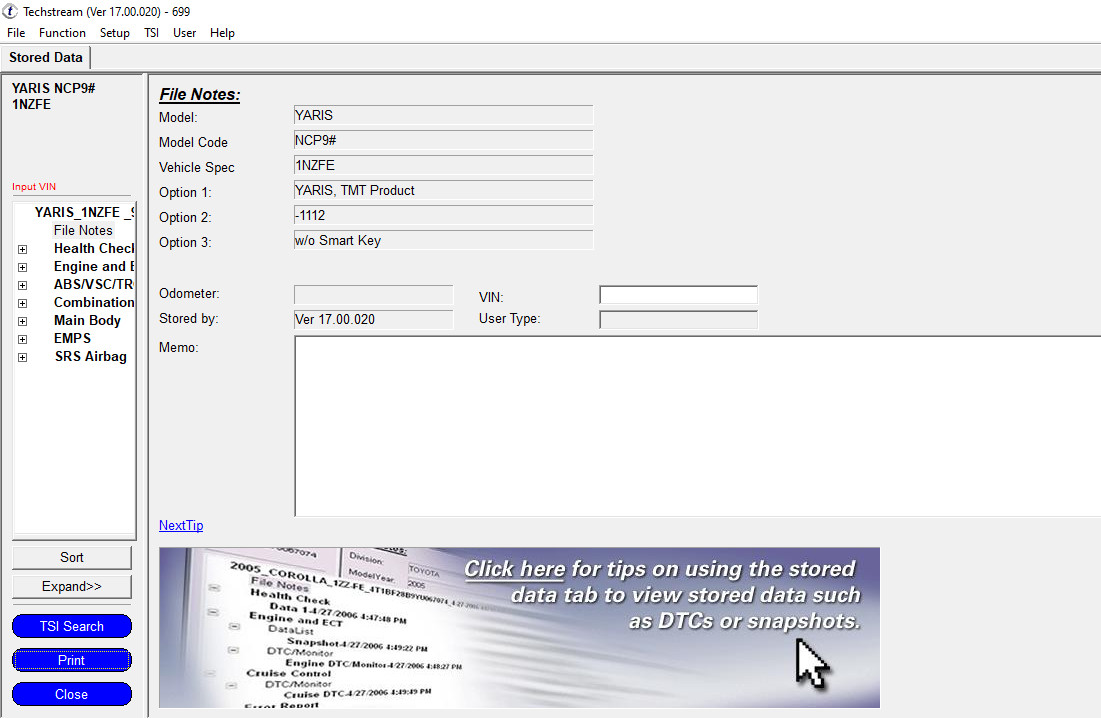The width and height of the screenshot is (1101, 718).
Task: Click Option 1 field YARIS, TMT Product
Action: coord(443,190)
